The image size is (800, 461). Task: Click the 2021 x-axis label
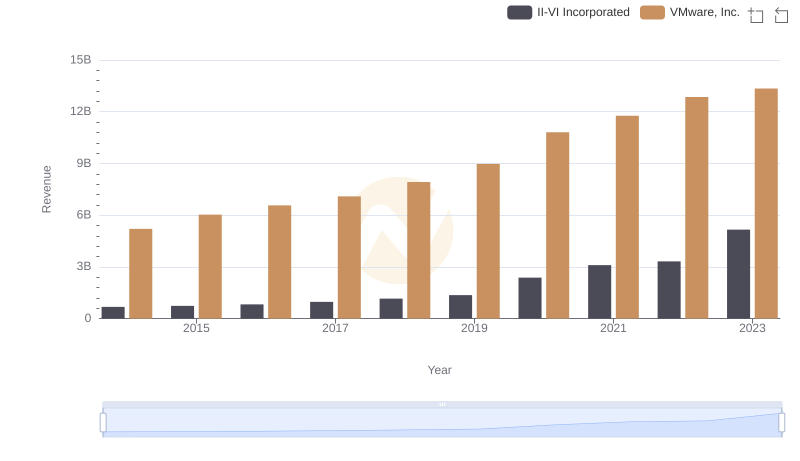pos(613,328)
